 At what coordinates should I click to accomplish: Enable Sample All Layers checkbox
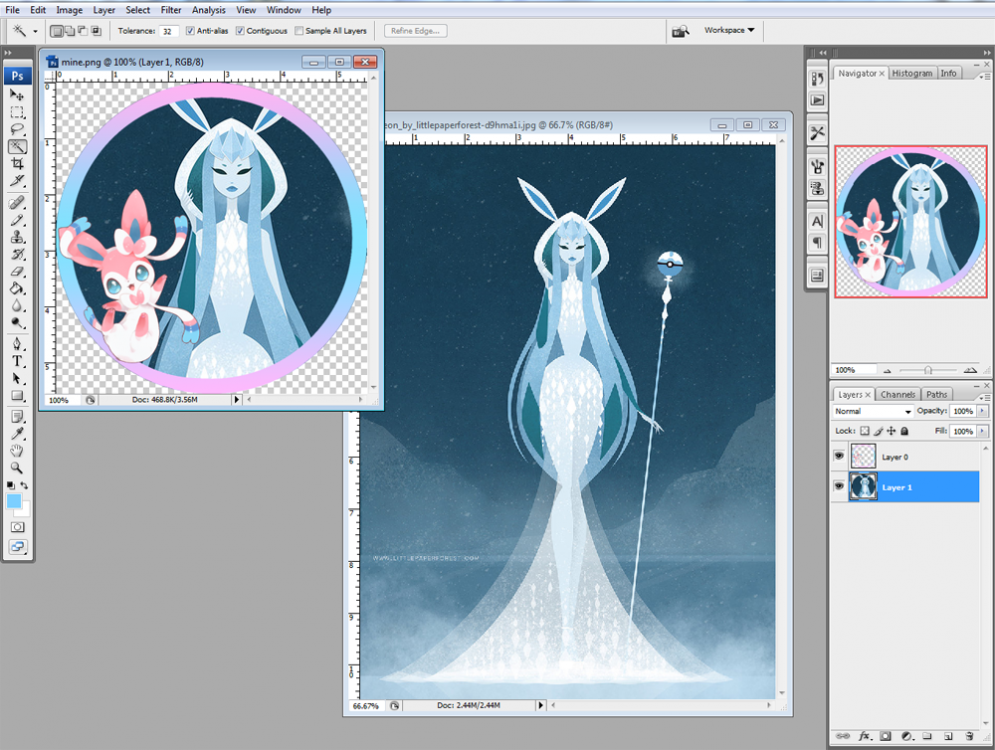(x=299, y=31)
